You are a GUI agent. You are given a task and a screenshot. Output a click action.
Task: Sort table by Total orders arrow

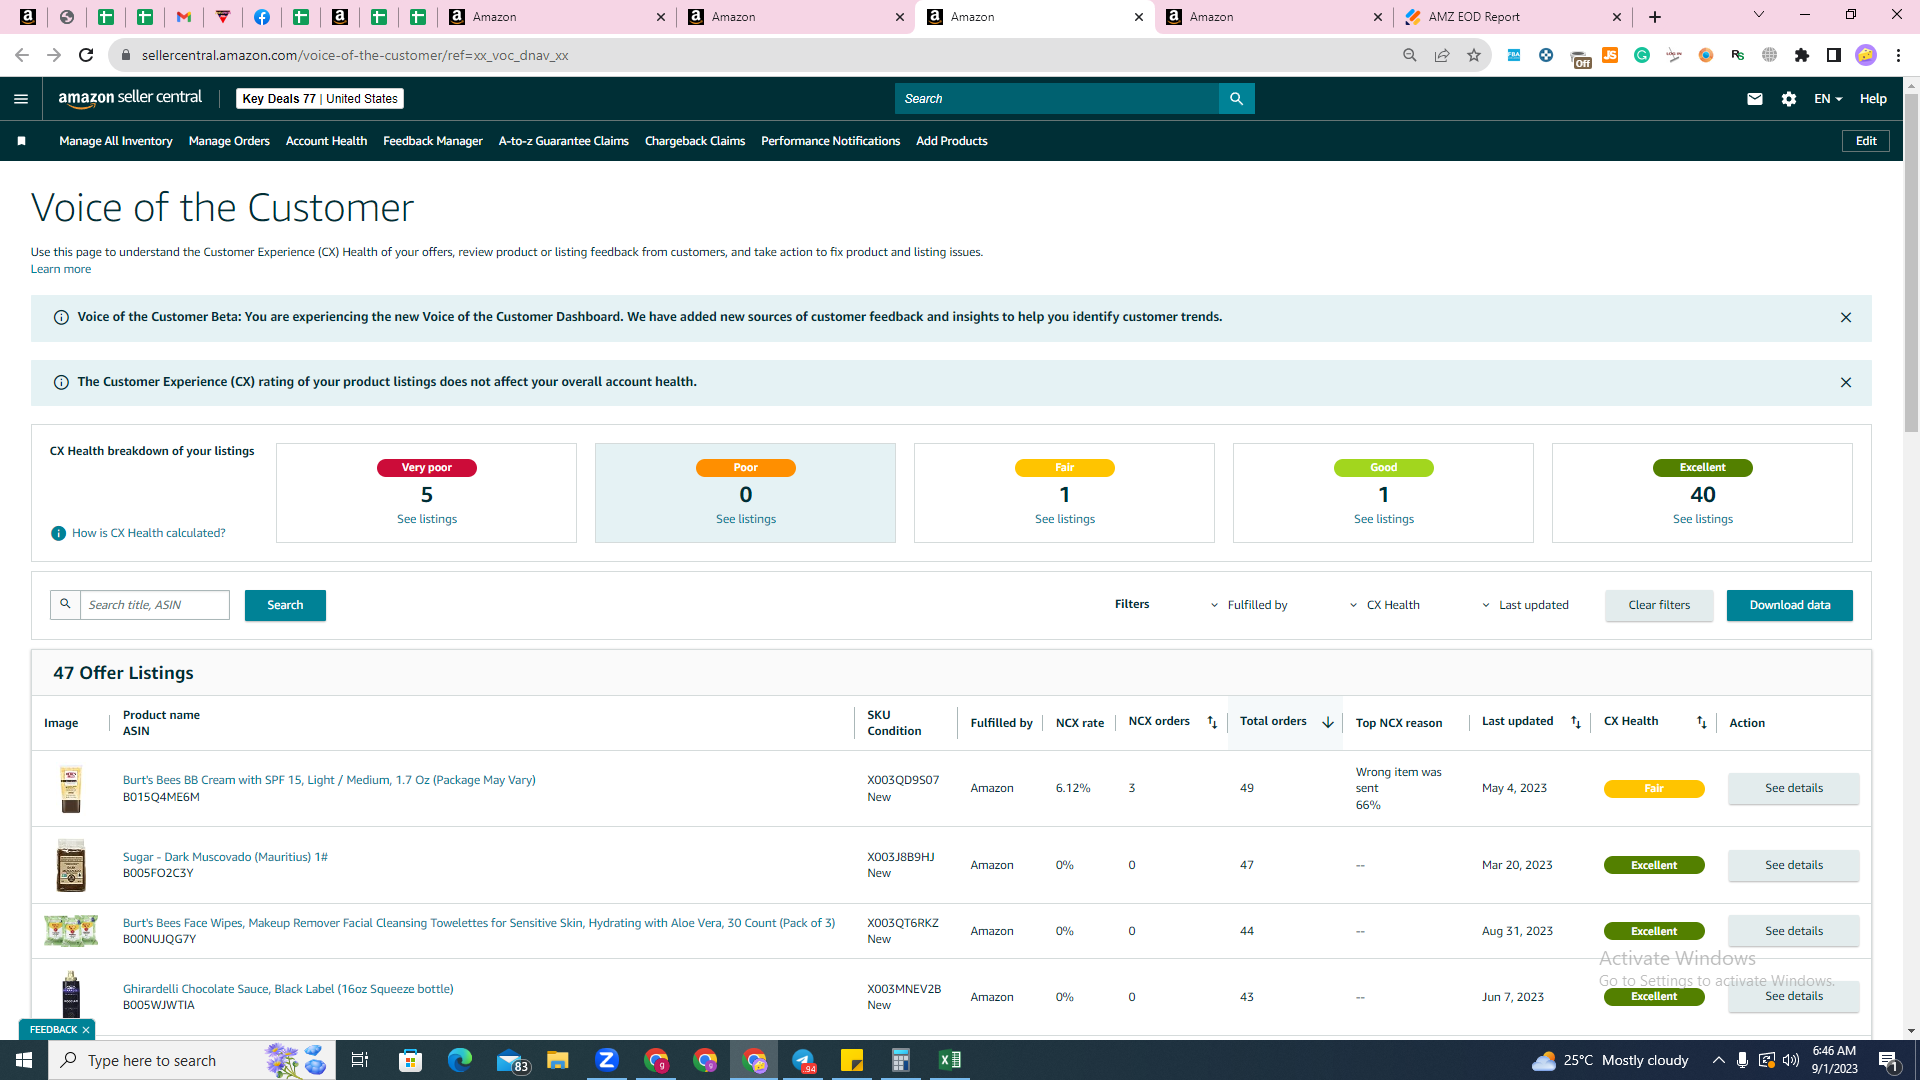[1328, 722]
